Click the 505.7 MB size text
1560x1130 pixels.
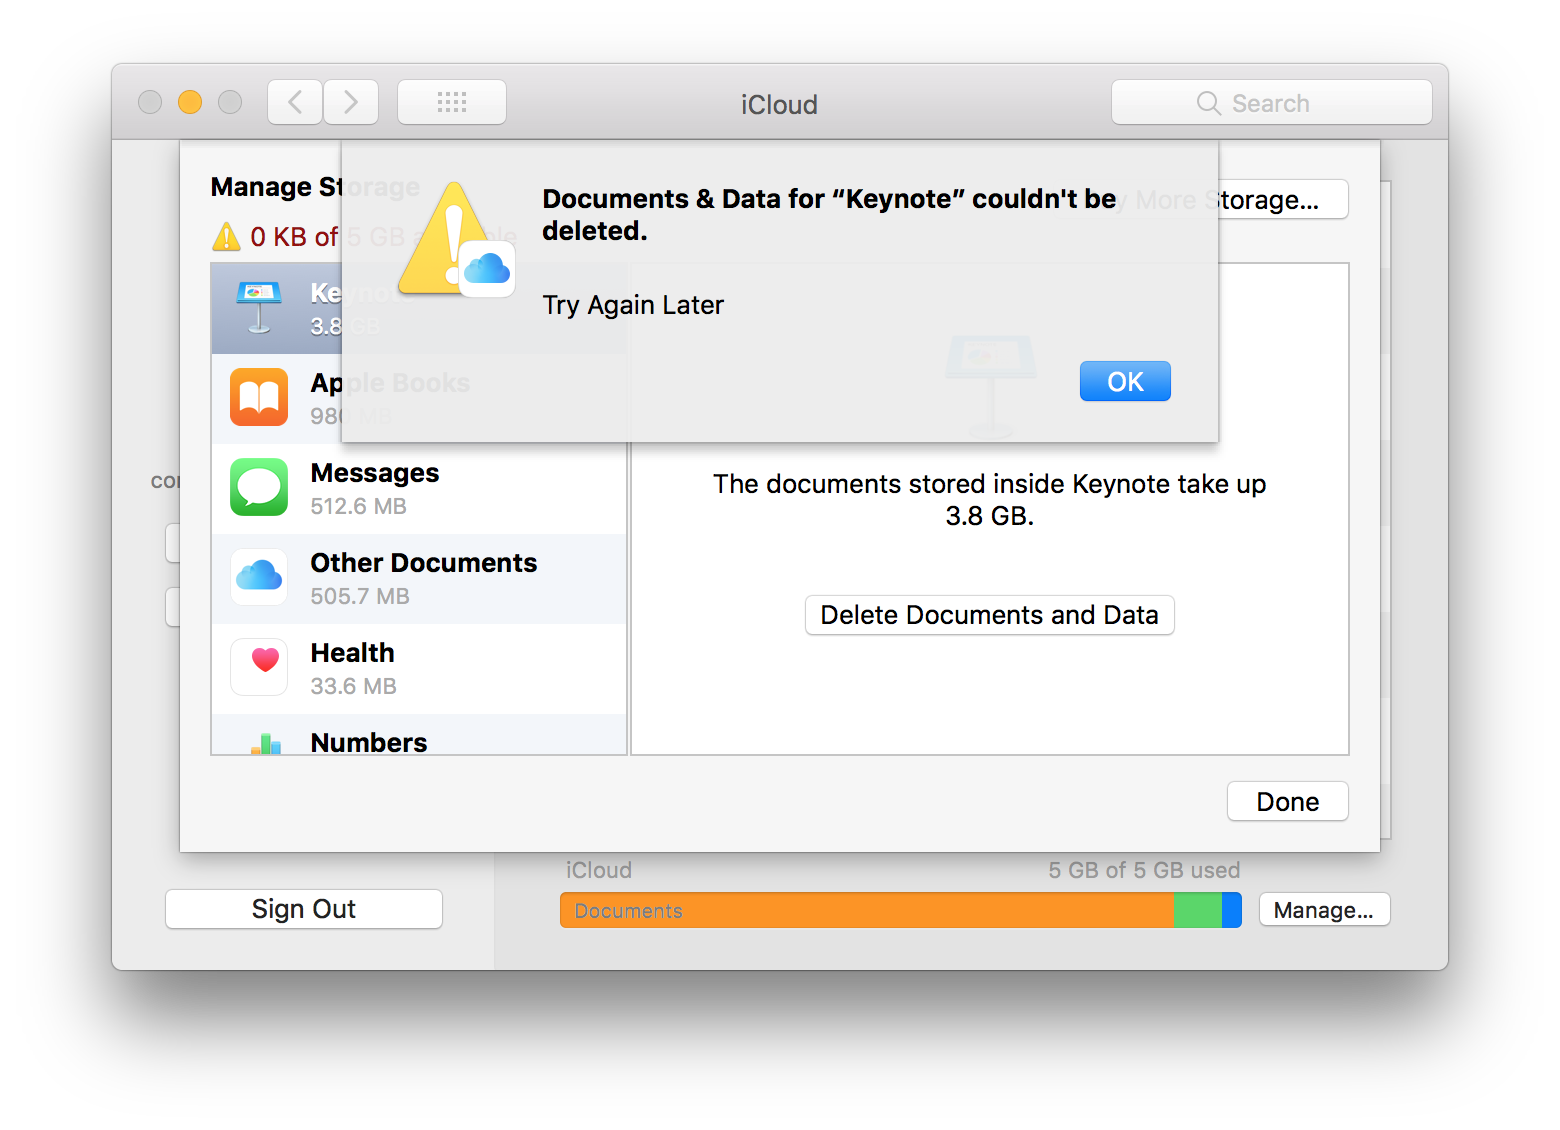pos(360,597)
